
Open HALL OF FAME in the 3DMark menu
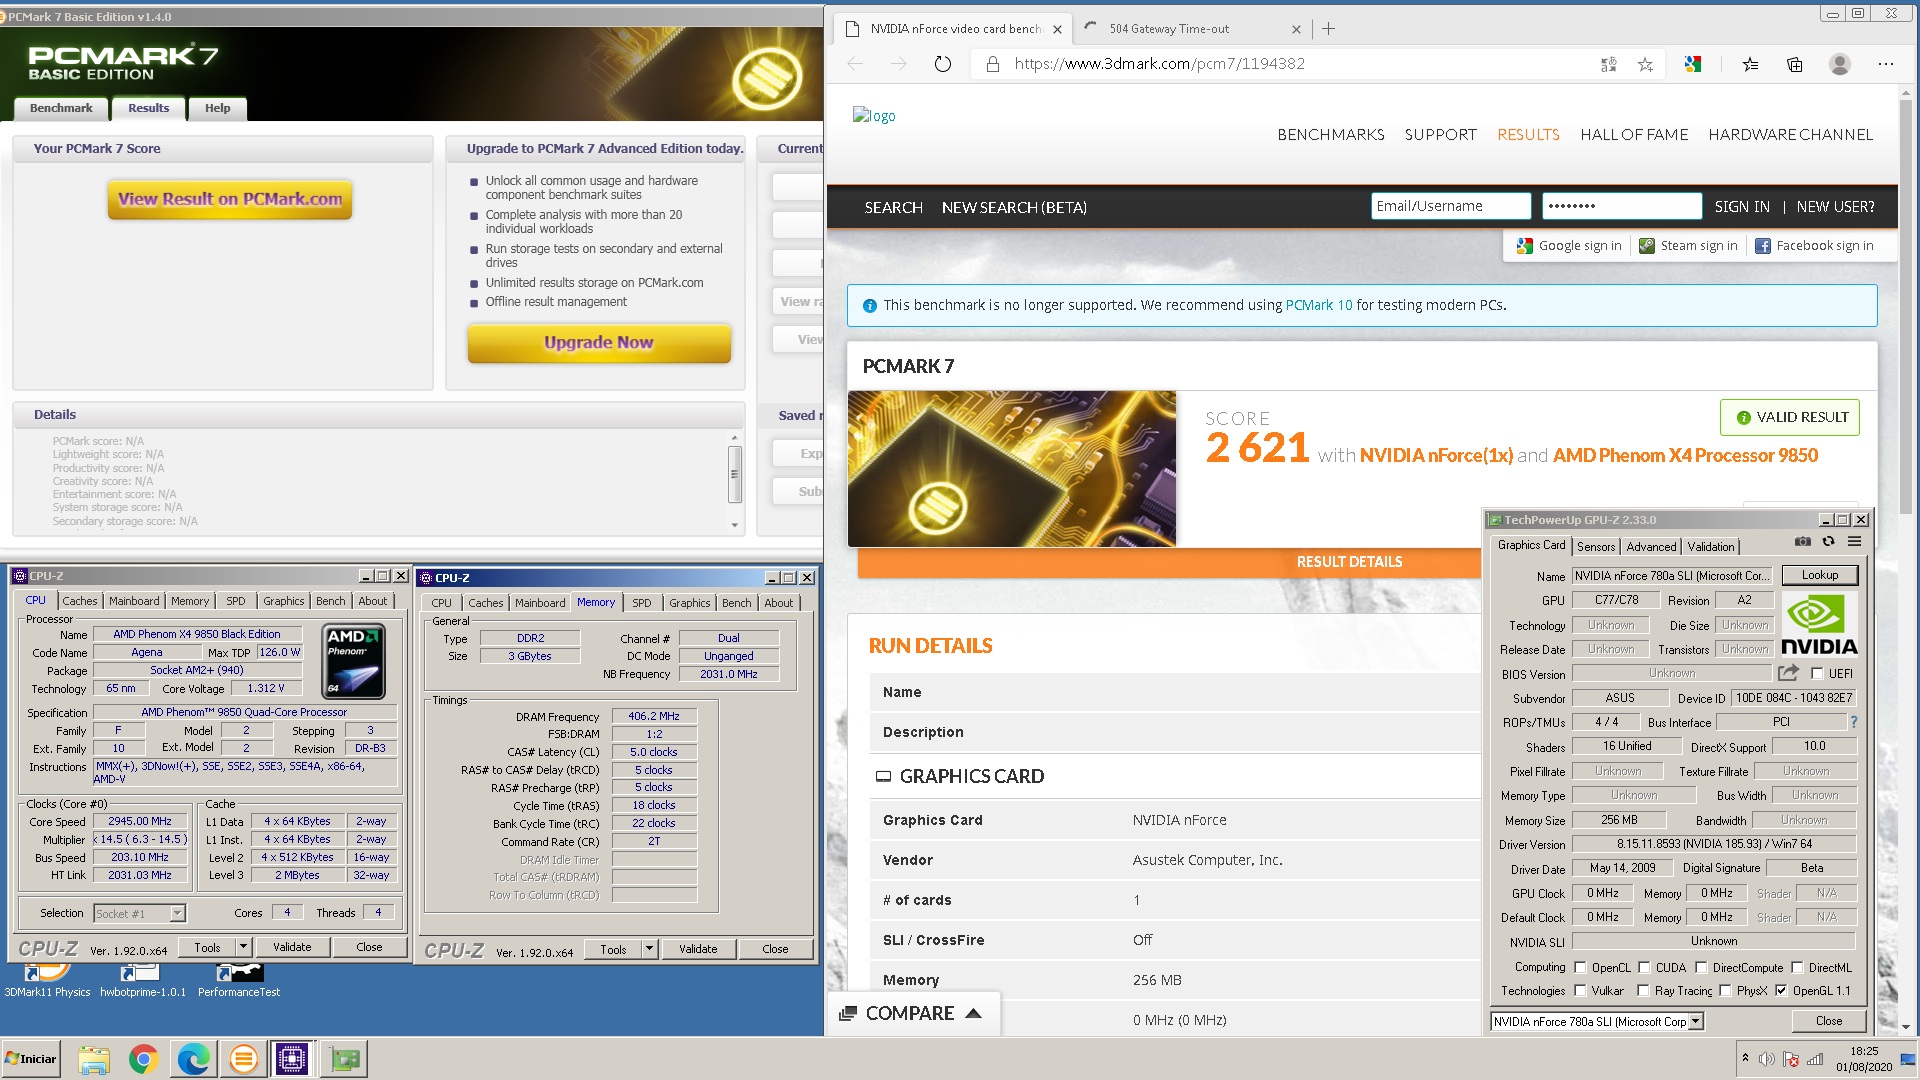(x=1634, y=134)
